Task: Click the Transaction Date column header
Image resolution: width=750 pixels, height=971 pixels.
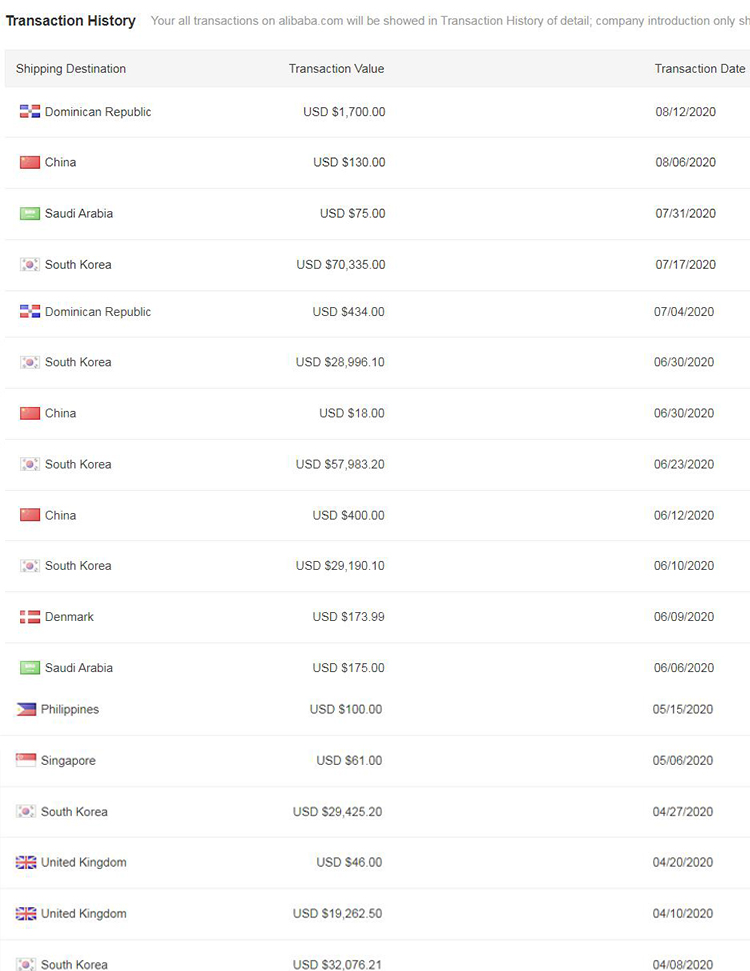Action: [700, 69]
